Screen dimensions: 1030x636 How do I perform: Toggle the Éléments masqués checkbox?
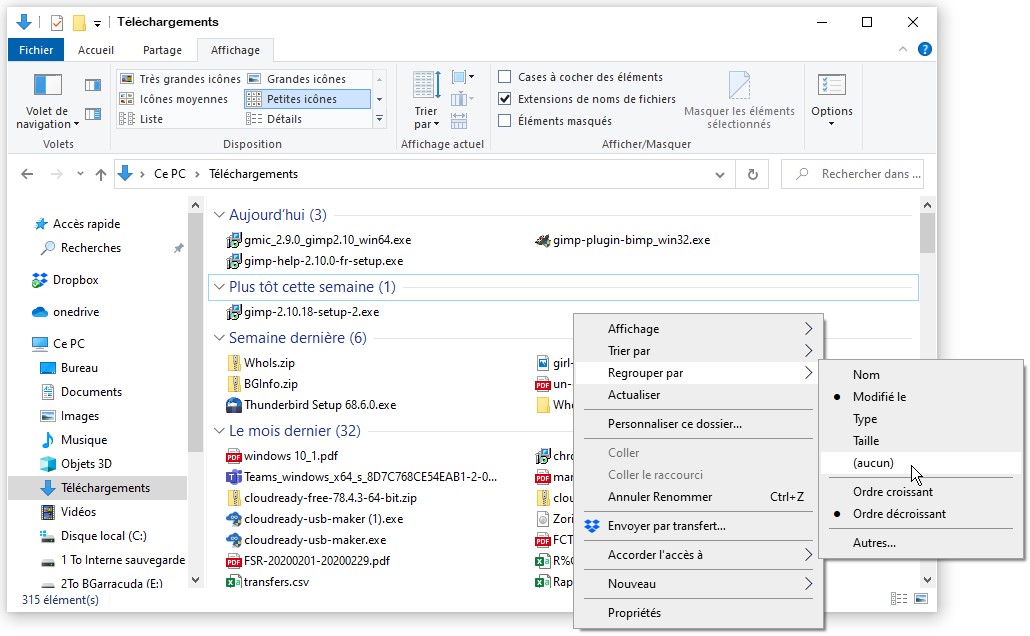point(505,121)
